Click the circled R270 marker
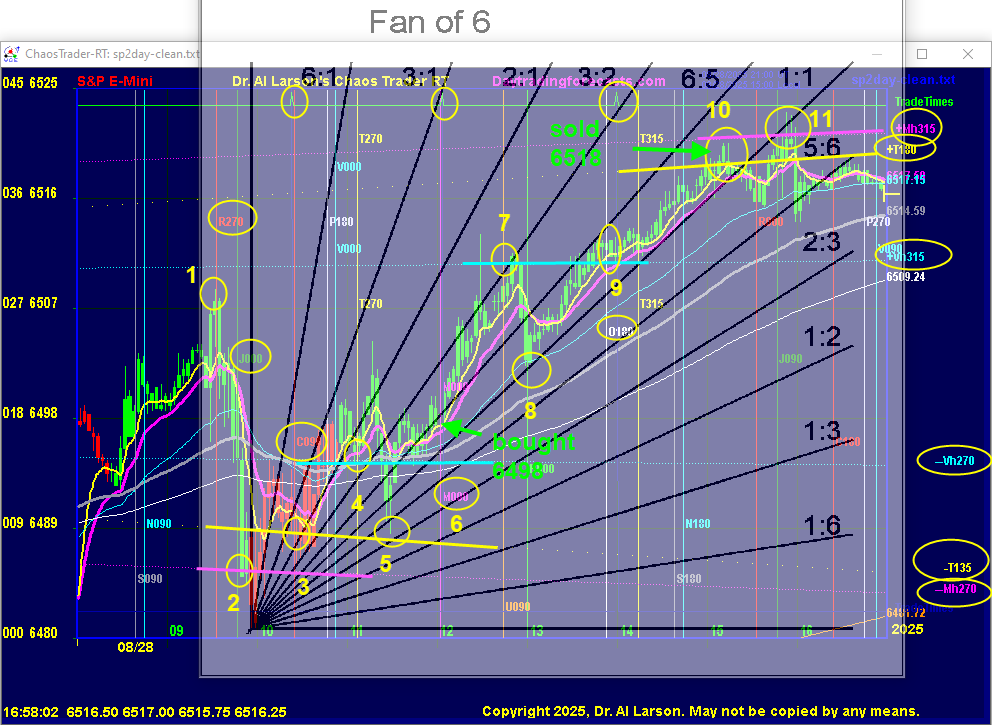The height and width of the screenshot is (725, 992). pos(231,218)
